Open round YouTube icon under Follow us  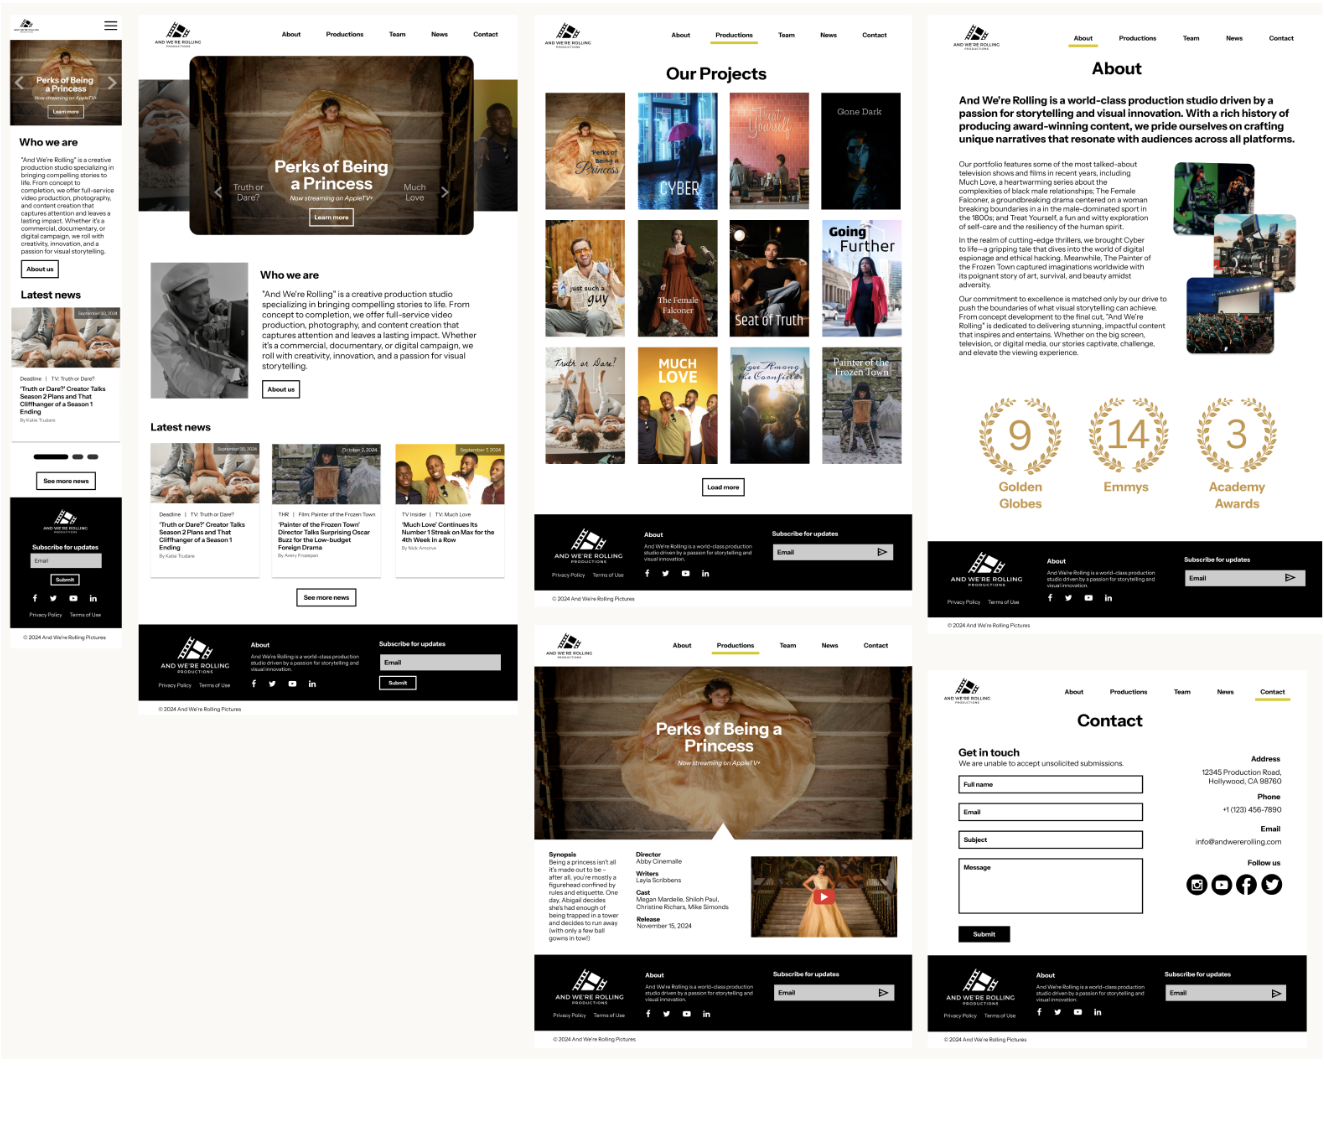coord(1221,885)
